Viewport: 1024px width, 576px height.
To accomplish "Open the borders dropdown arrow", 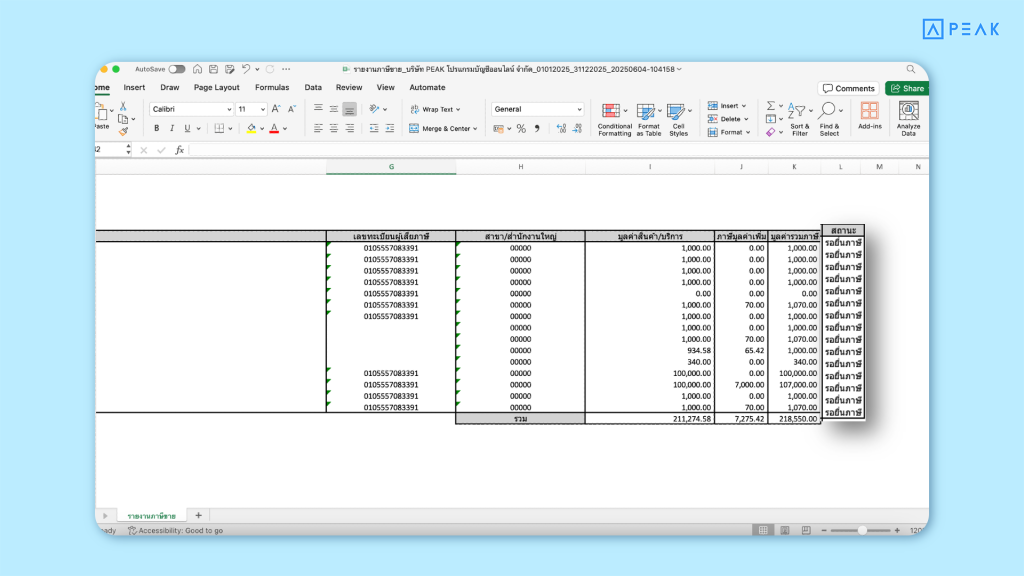I will pos(230,129).
